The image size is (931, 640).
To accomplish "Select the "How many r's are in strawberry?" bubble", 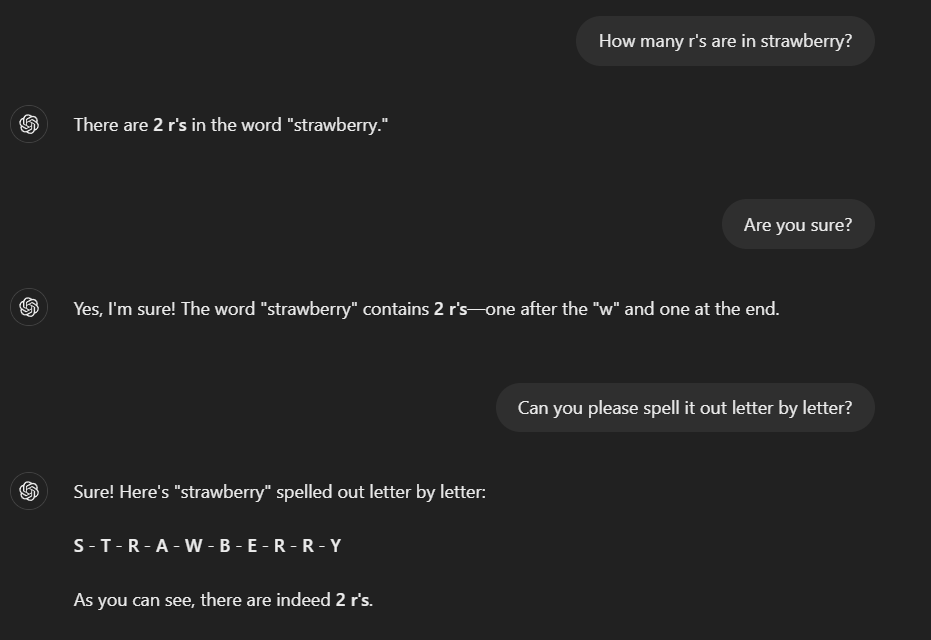I will coord(725,41).
